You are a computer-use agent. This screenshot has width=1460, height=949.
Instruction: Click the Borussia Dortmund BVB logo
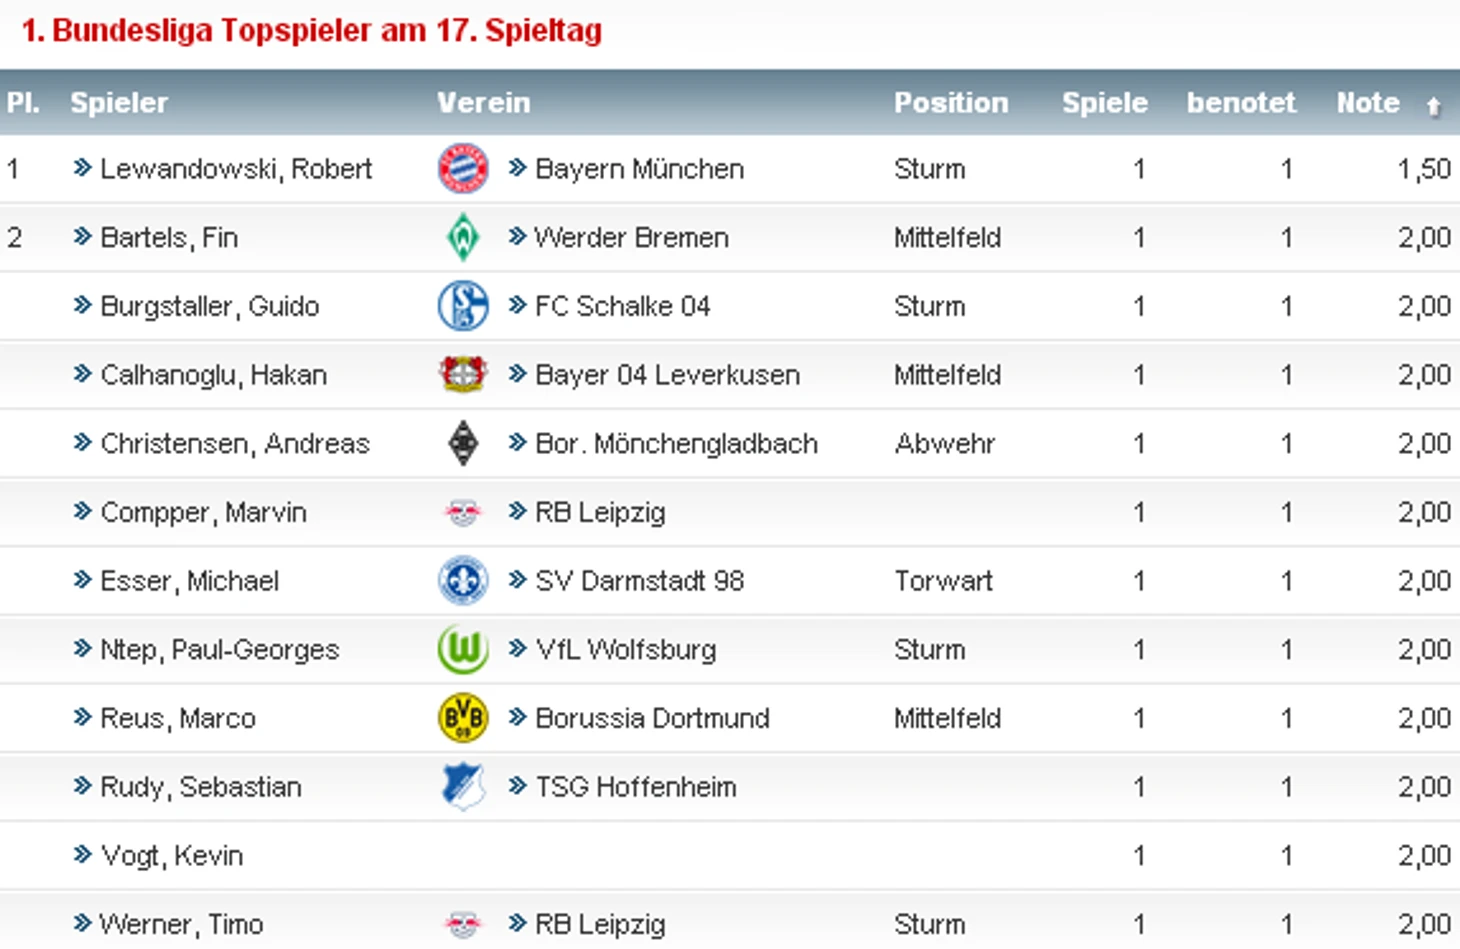[x=463, y=718]
